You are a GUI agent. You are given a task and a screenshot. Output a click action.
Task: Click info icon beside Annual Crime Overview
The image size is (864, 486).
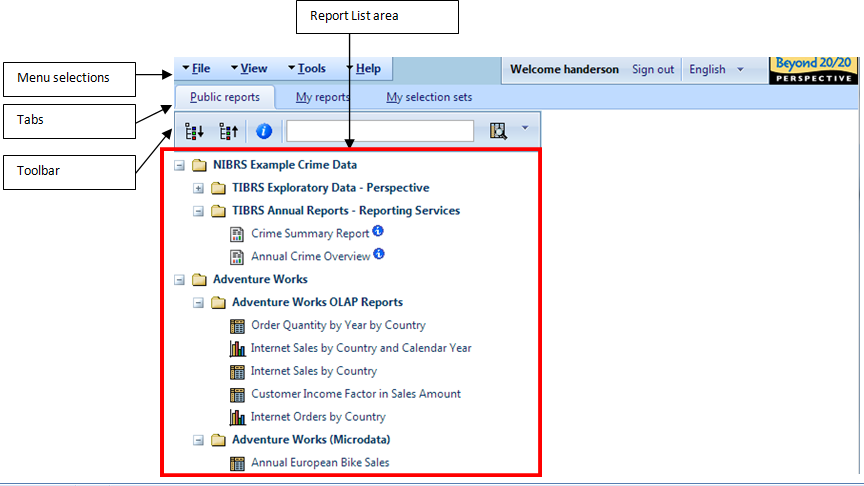coord(379,254)
